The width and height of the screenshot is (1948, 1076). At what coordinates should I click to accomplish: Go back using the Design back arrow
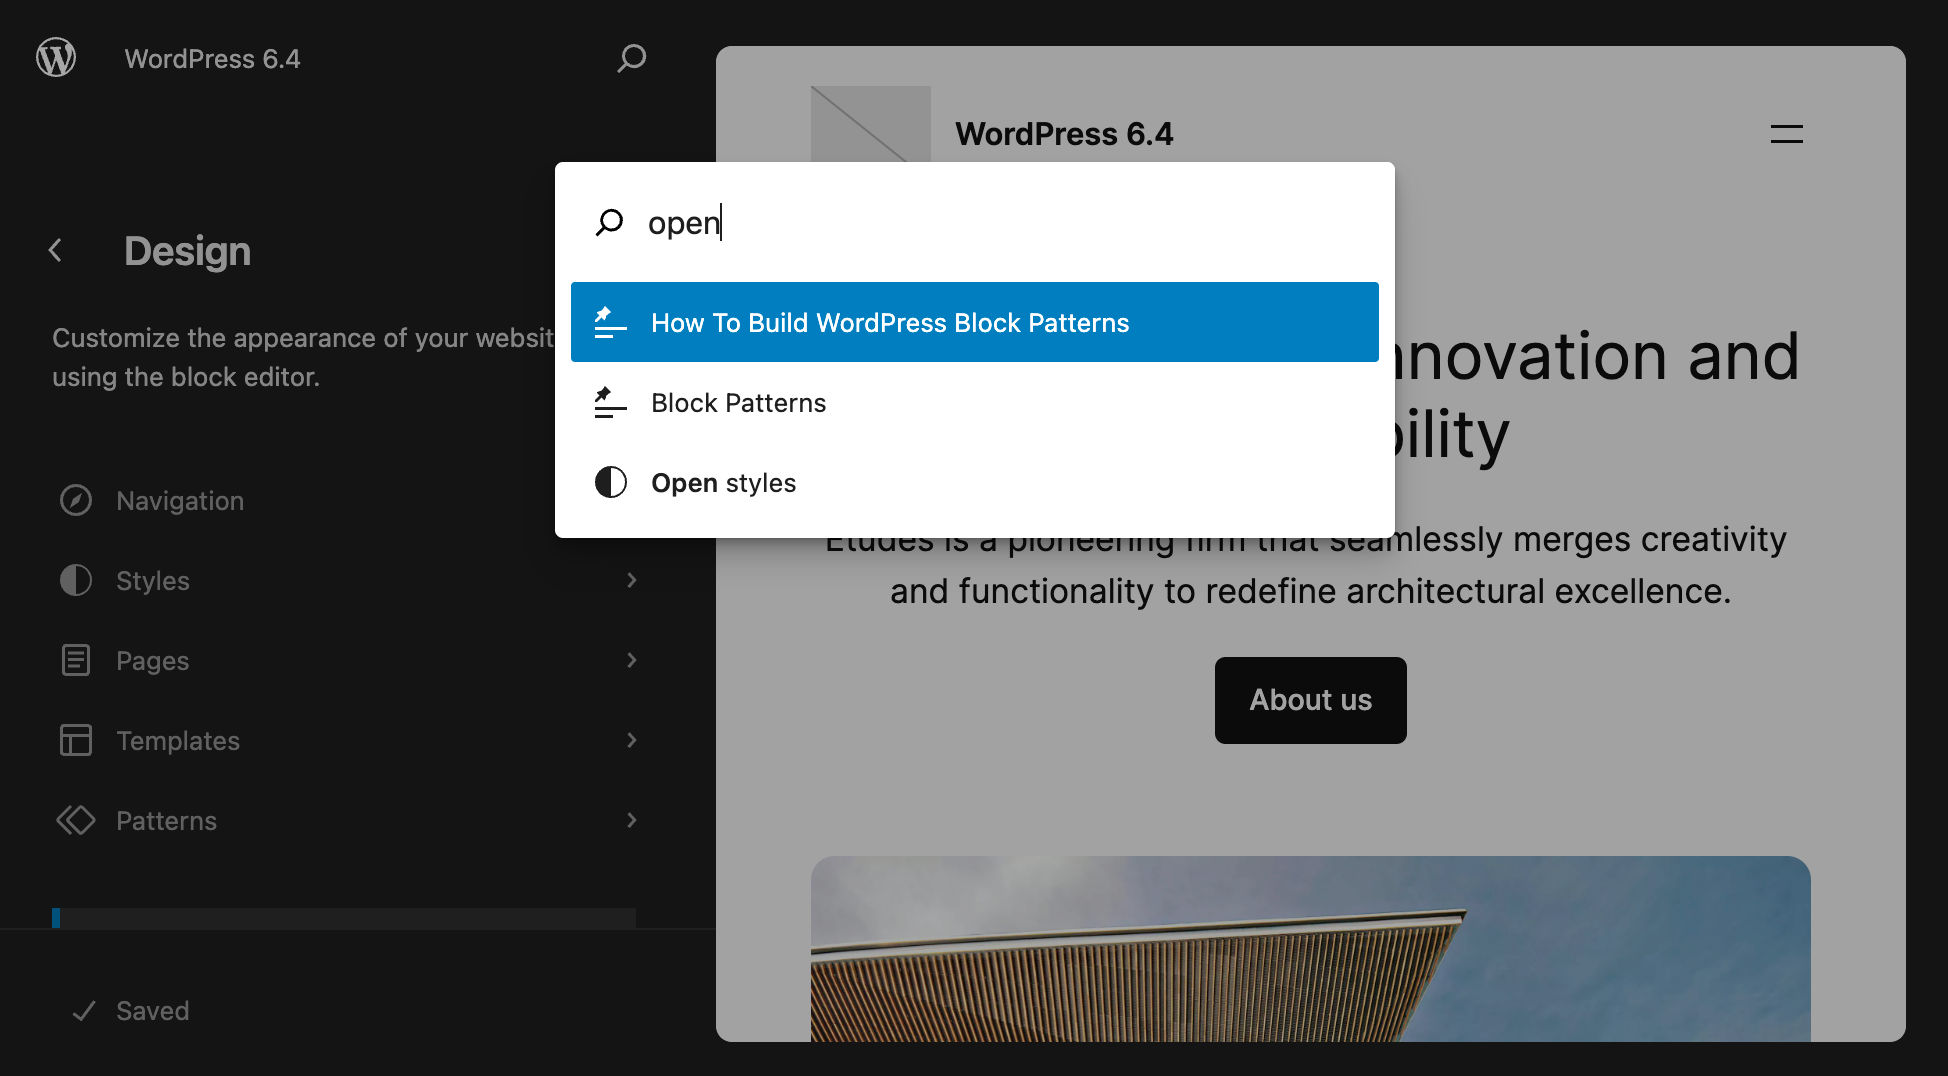click(55, 250)
